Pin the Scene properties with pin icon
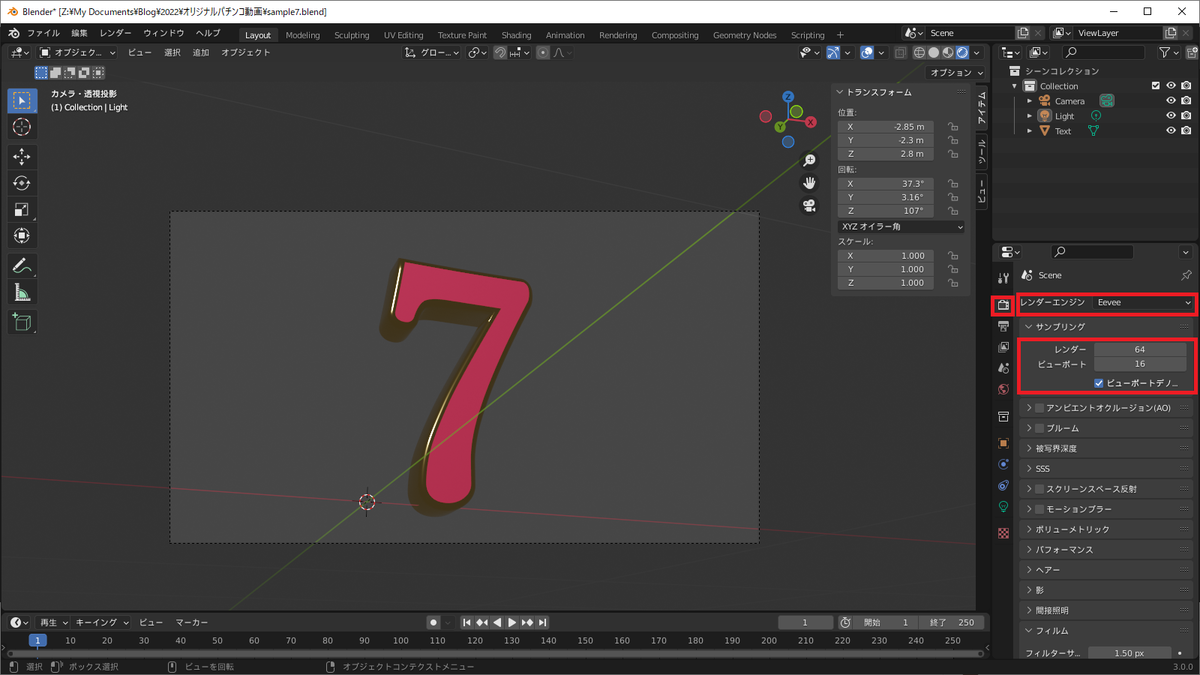 click(1186, 275)
